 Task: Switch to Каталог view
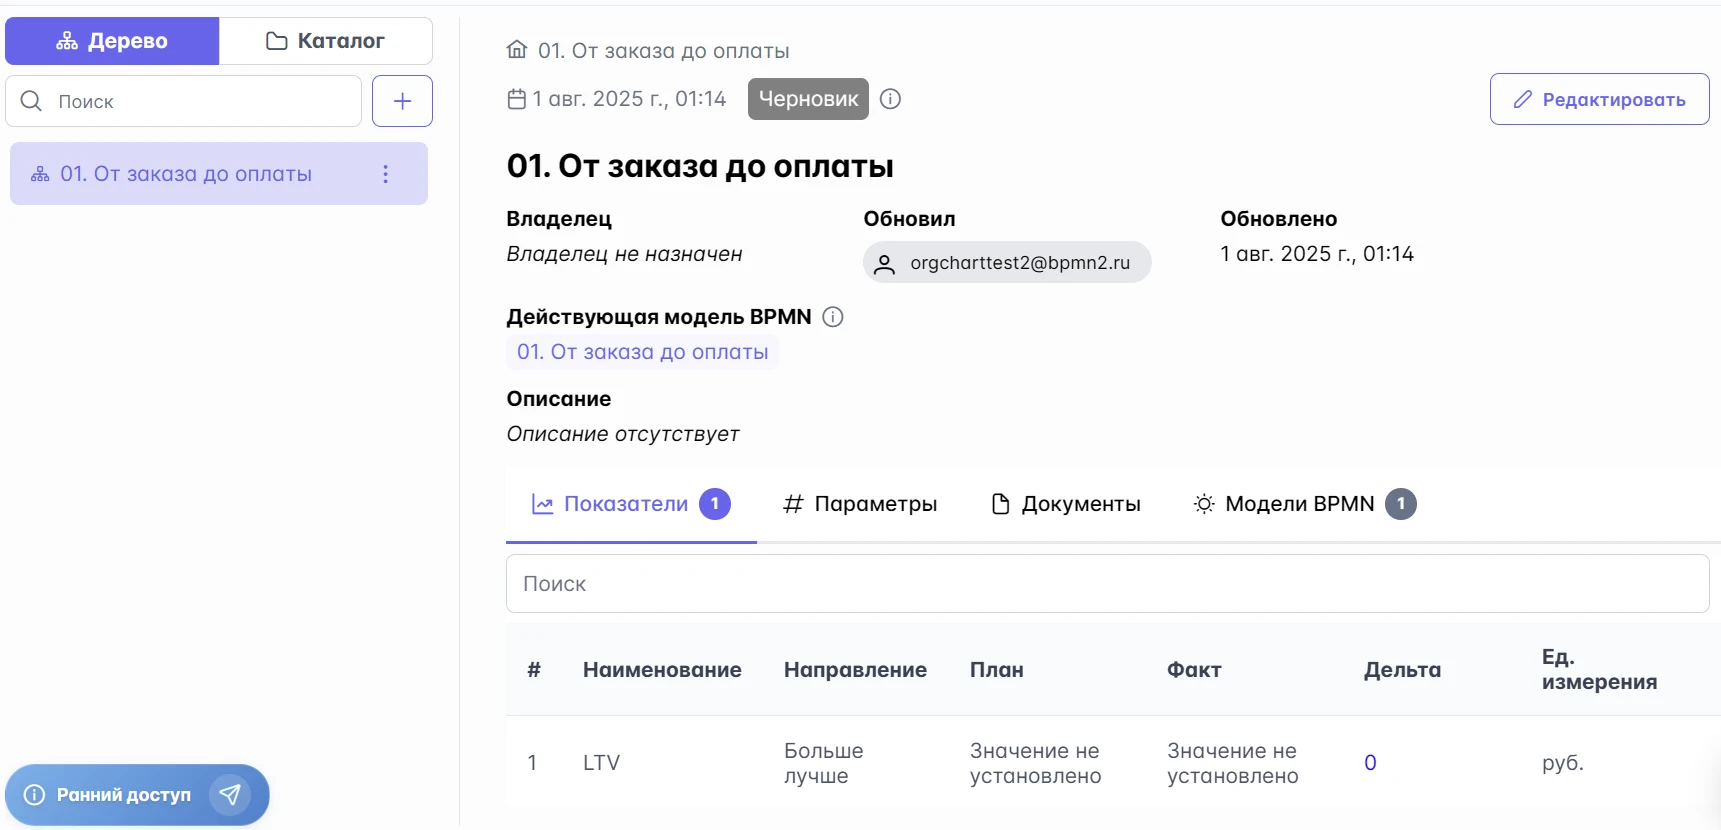coord(326,41)
